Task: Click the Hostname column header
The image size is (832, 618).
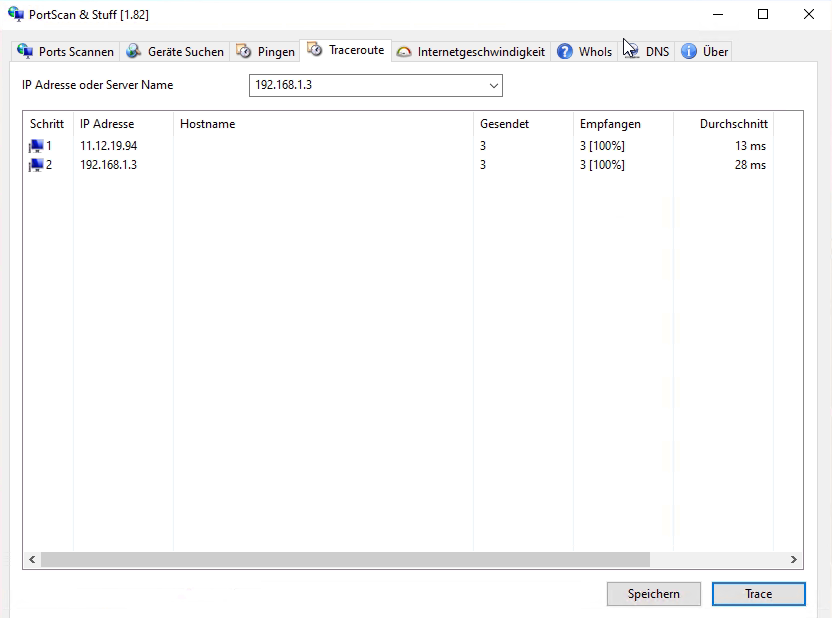Action: pos(207,124)
